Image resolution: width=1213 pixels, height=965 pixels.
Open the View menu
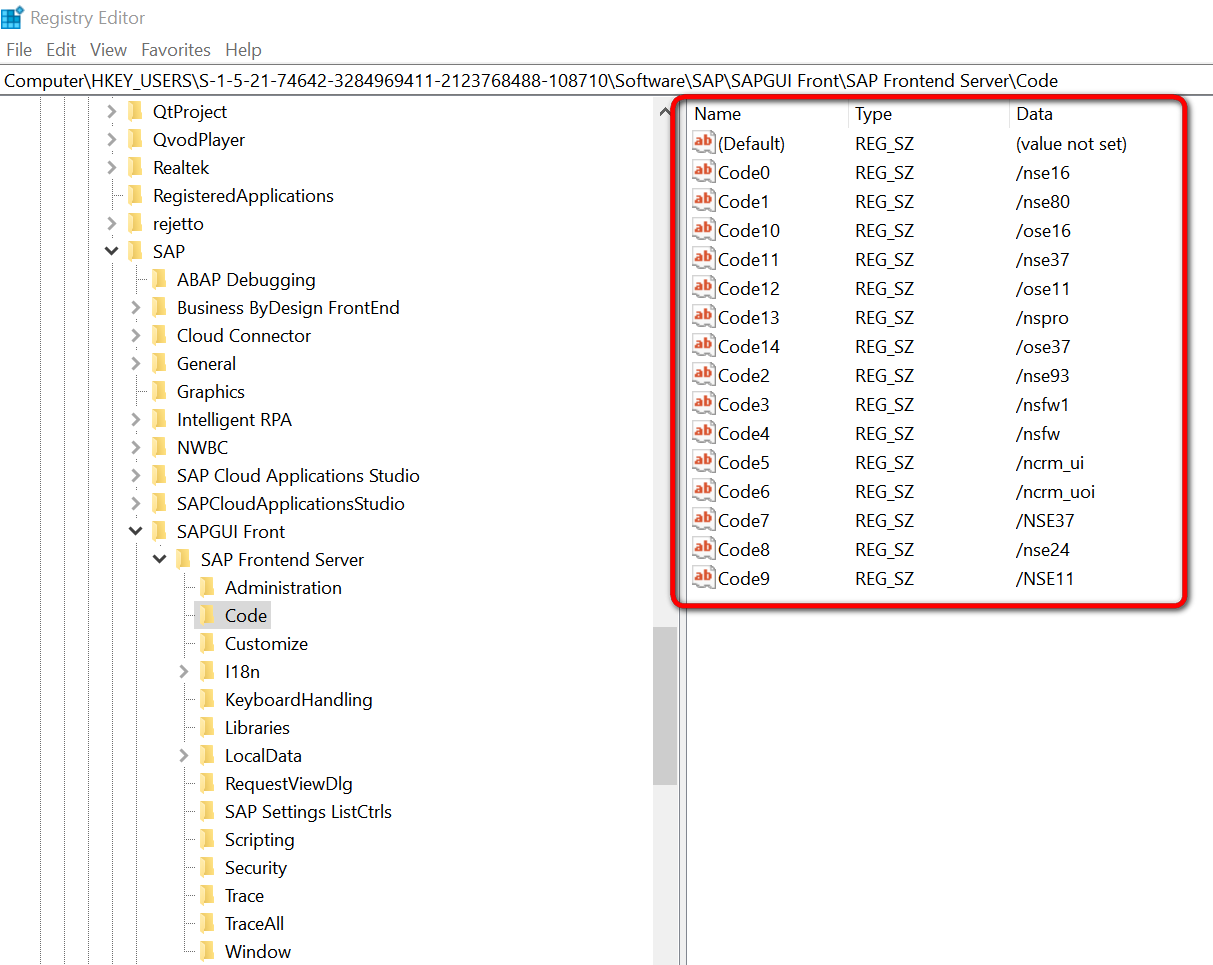coord(108,50)
